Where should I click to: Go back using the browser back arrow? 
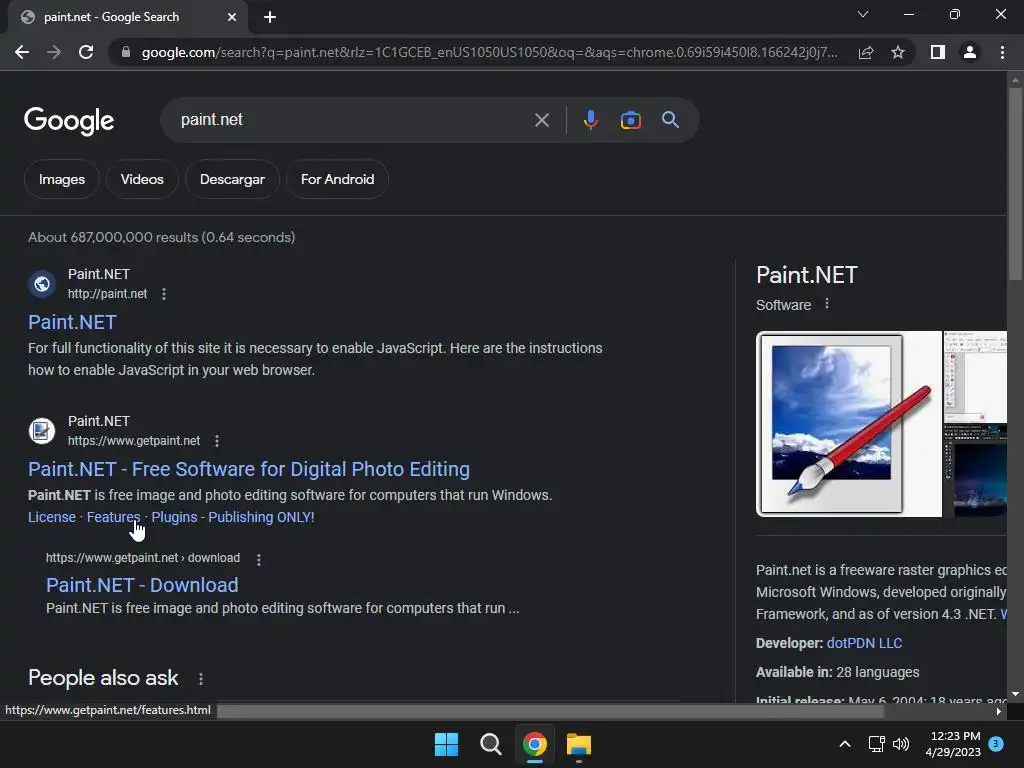(x=22, y=52)
